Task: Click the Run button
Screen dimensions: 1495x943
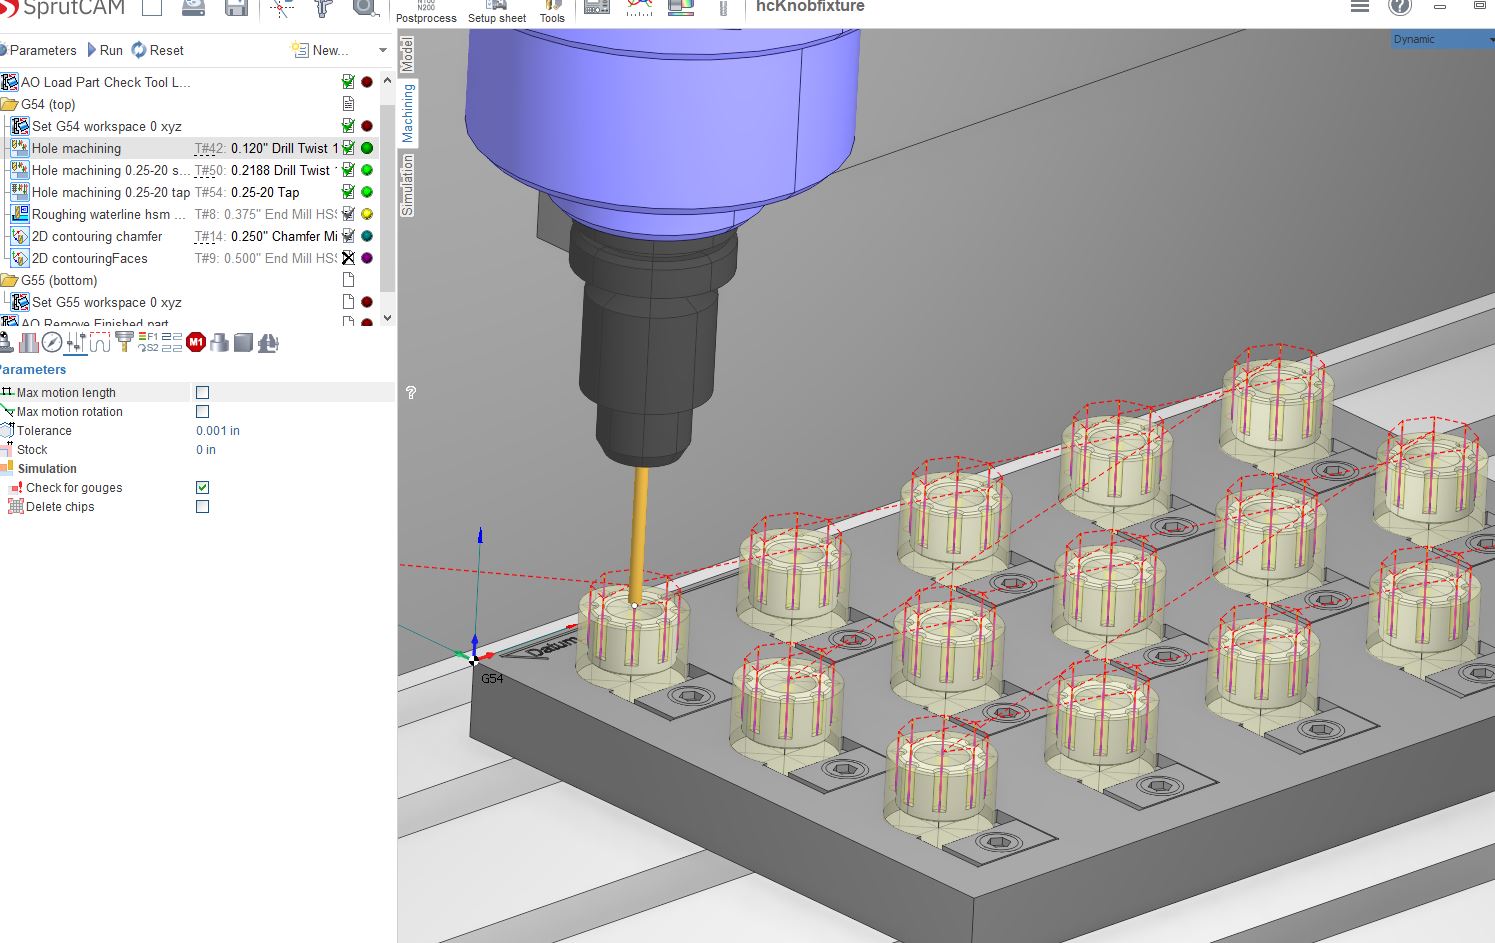Action: 104,50
